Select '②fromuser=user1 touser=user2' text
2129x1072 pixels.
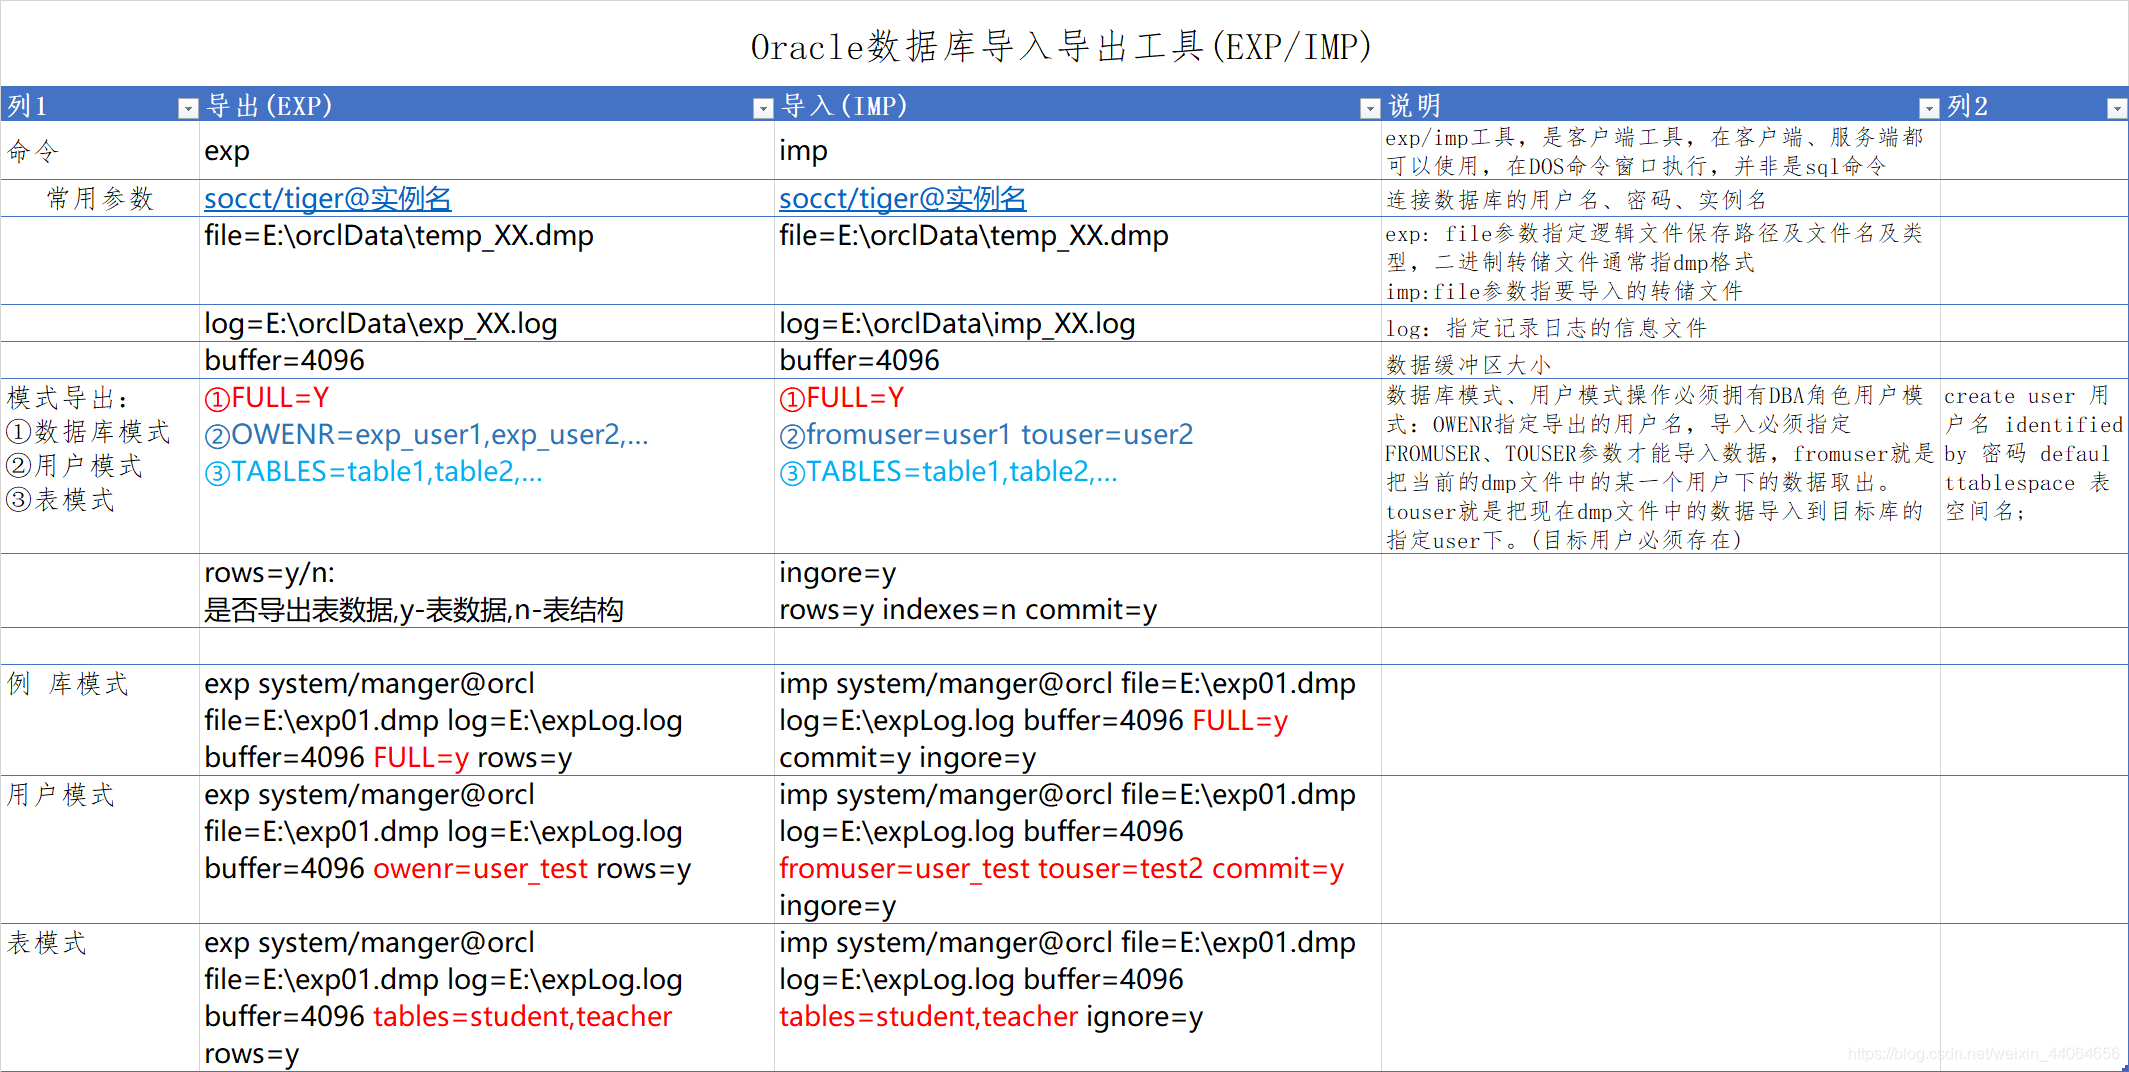[x=986, y=435]
